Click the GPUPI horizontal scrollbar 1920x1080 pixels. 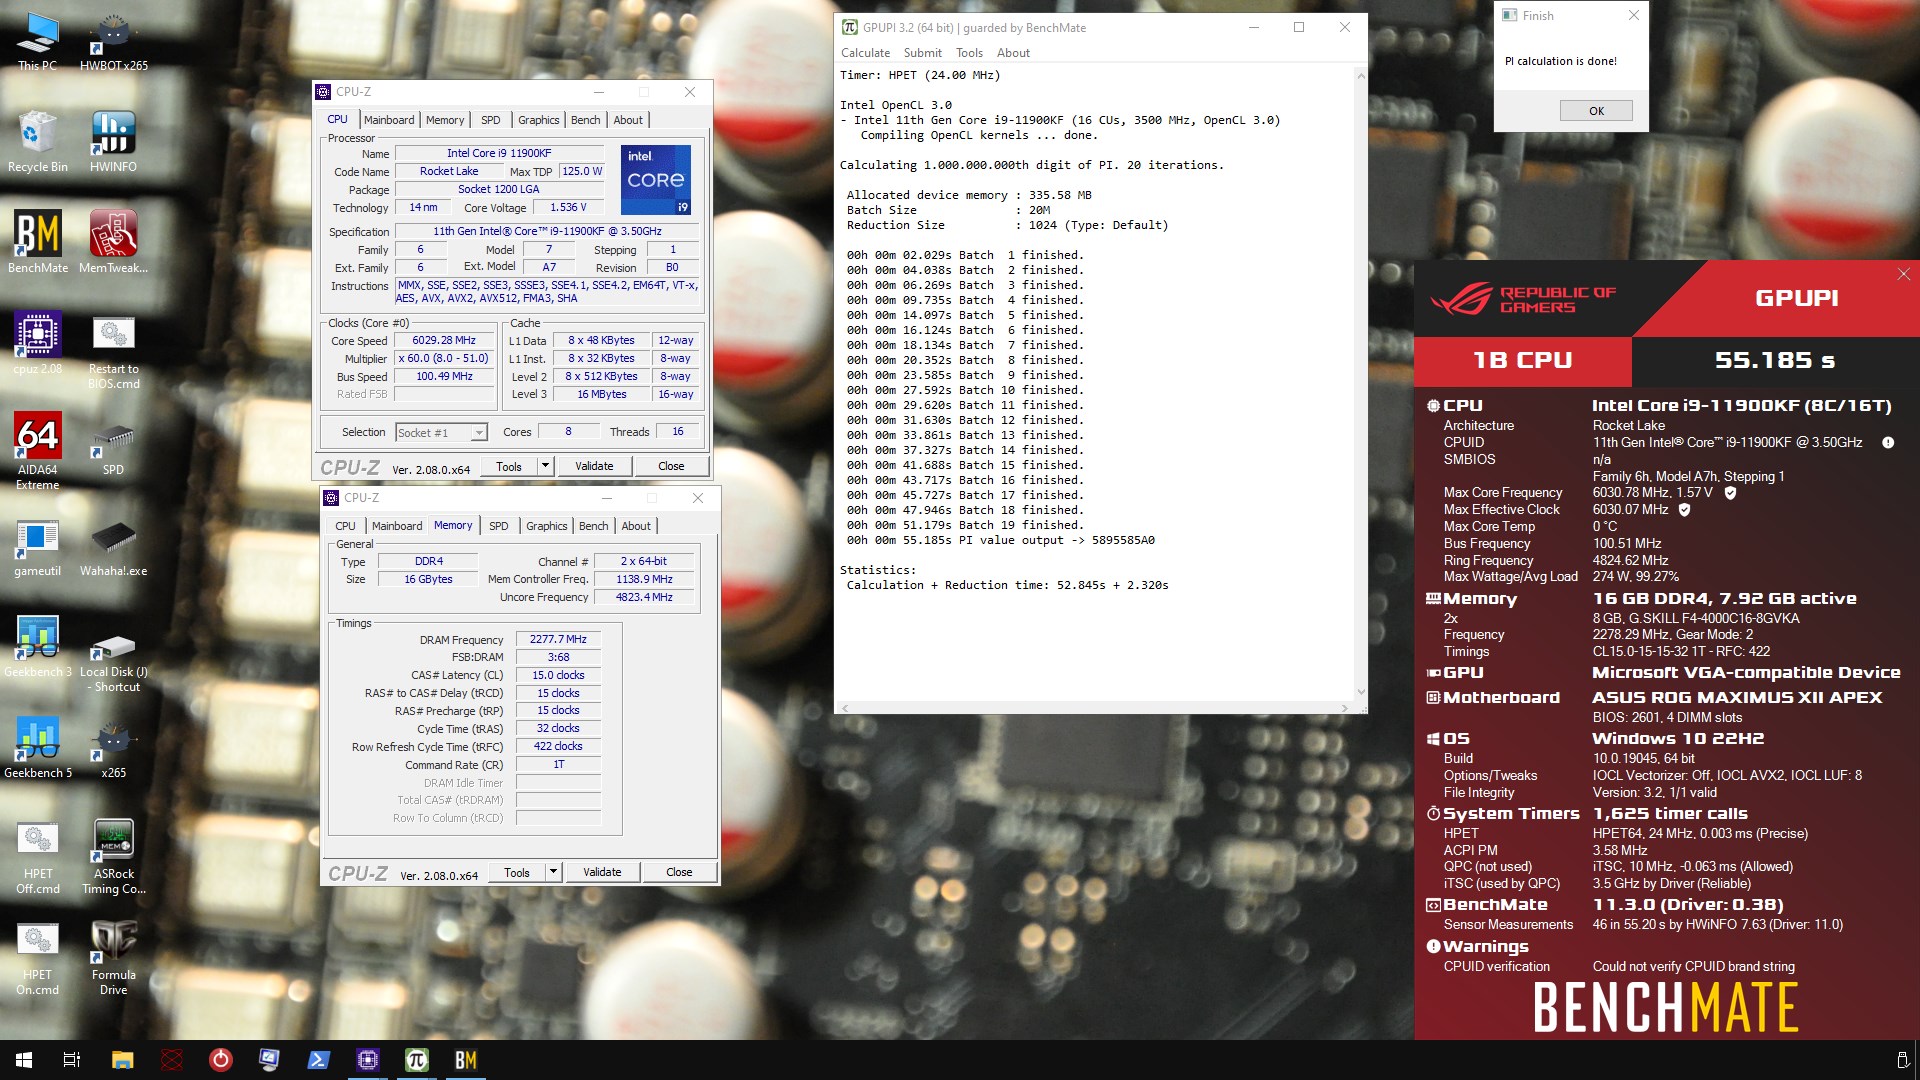coord(1095,708)
